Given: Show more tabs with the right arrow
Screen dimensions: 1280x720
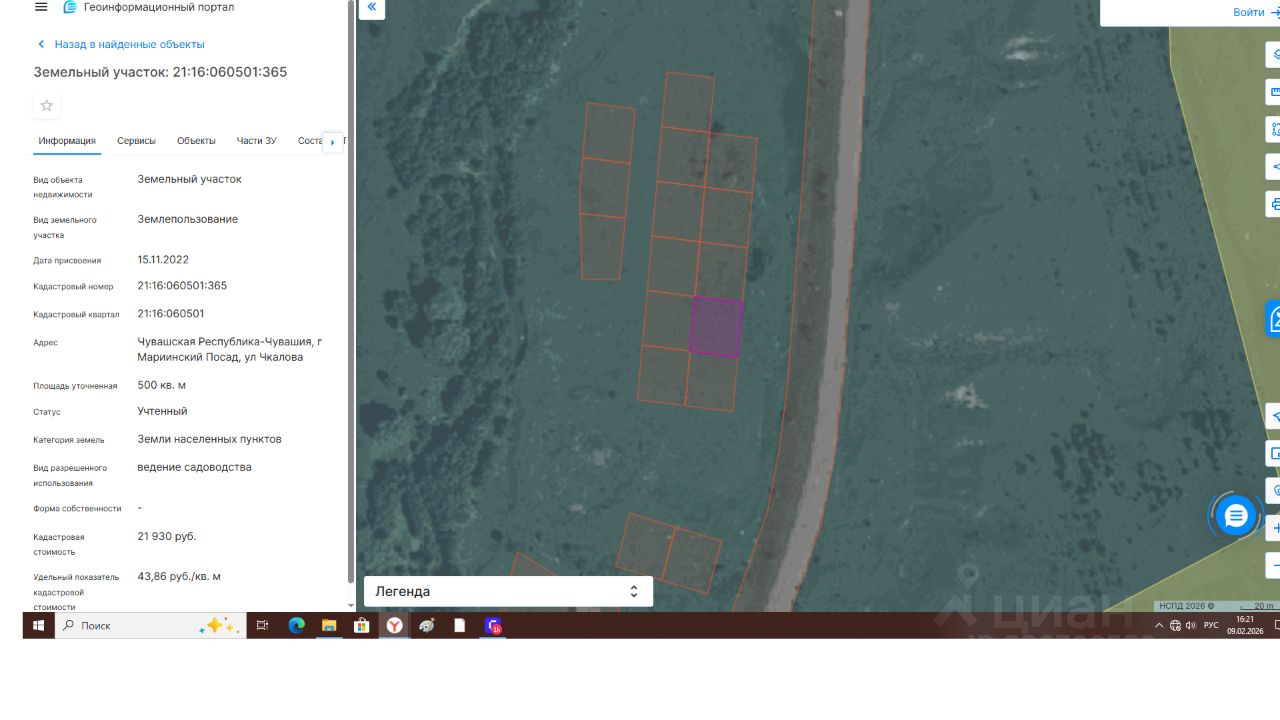Looking at the screenshot, I should 333,142.
